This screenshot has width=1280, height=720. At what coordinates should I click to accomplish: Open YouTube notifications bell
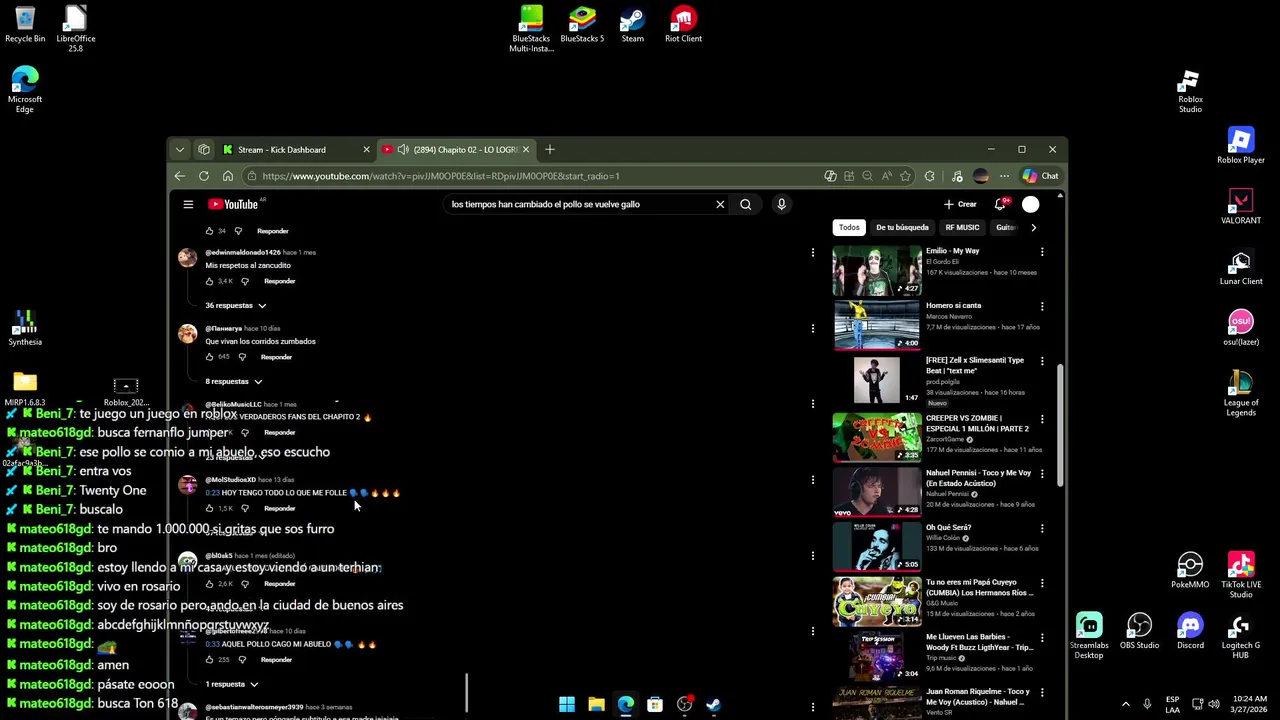pos(999,204)
